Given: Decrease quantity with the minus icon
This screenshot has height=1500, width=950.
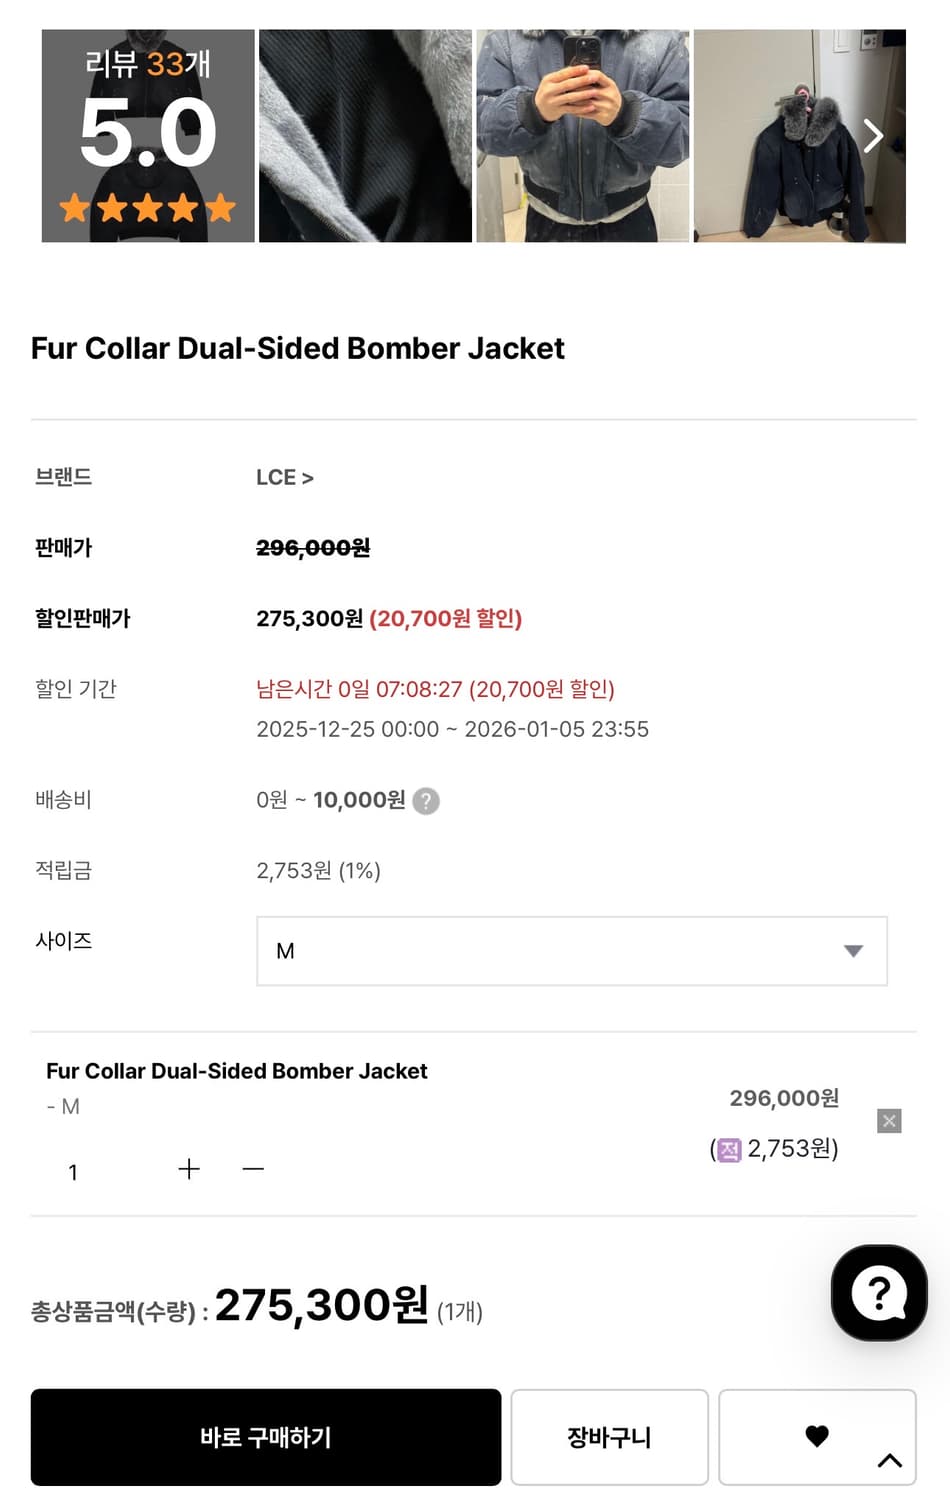Looking at the screenshot, I should pyautogui.click(x=253, y=1169).
